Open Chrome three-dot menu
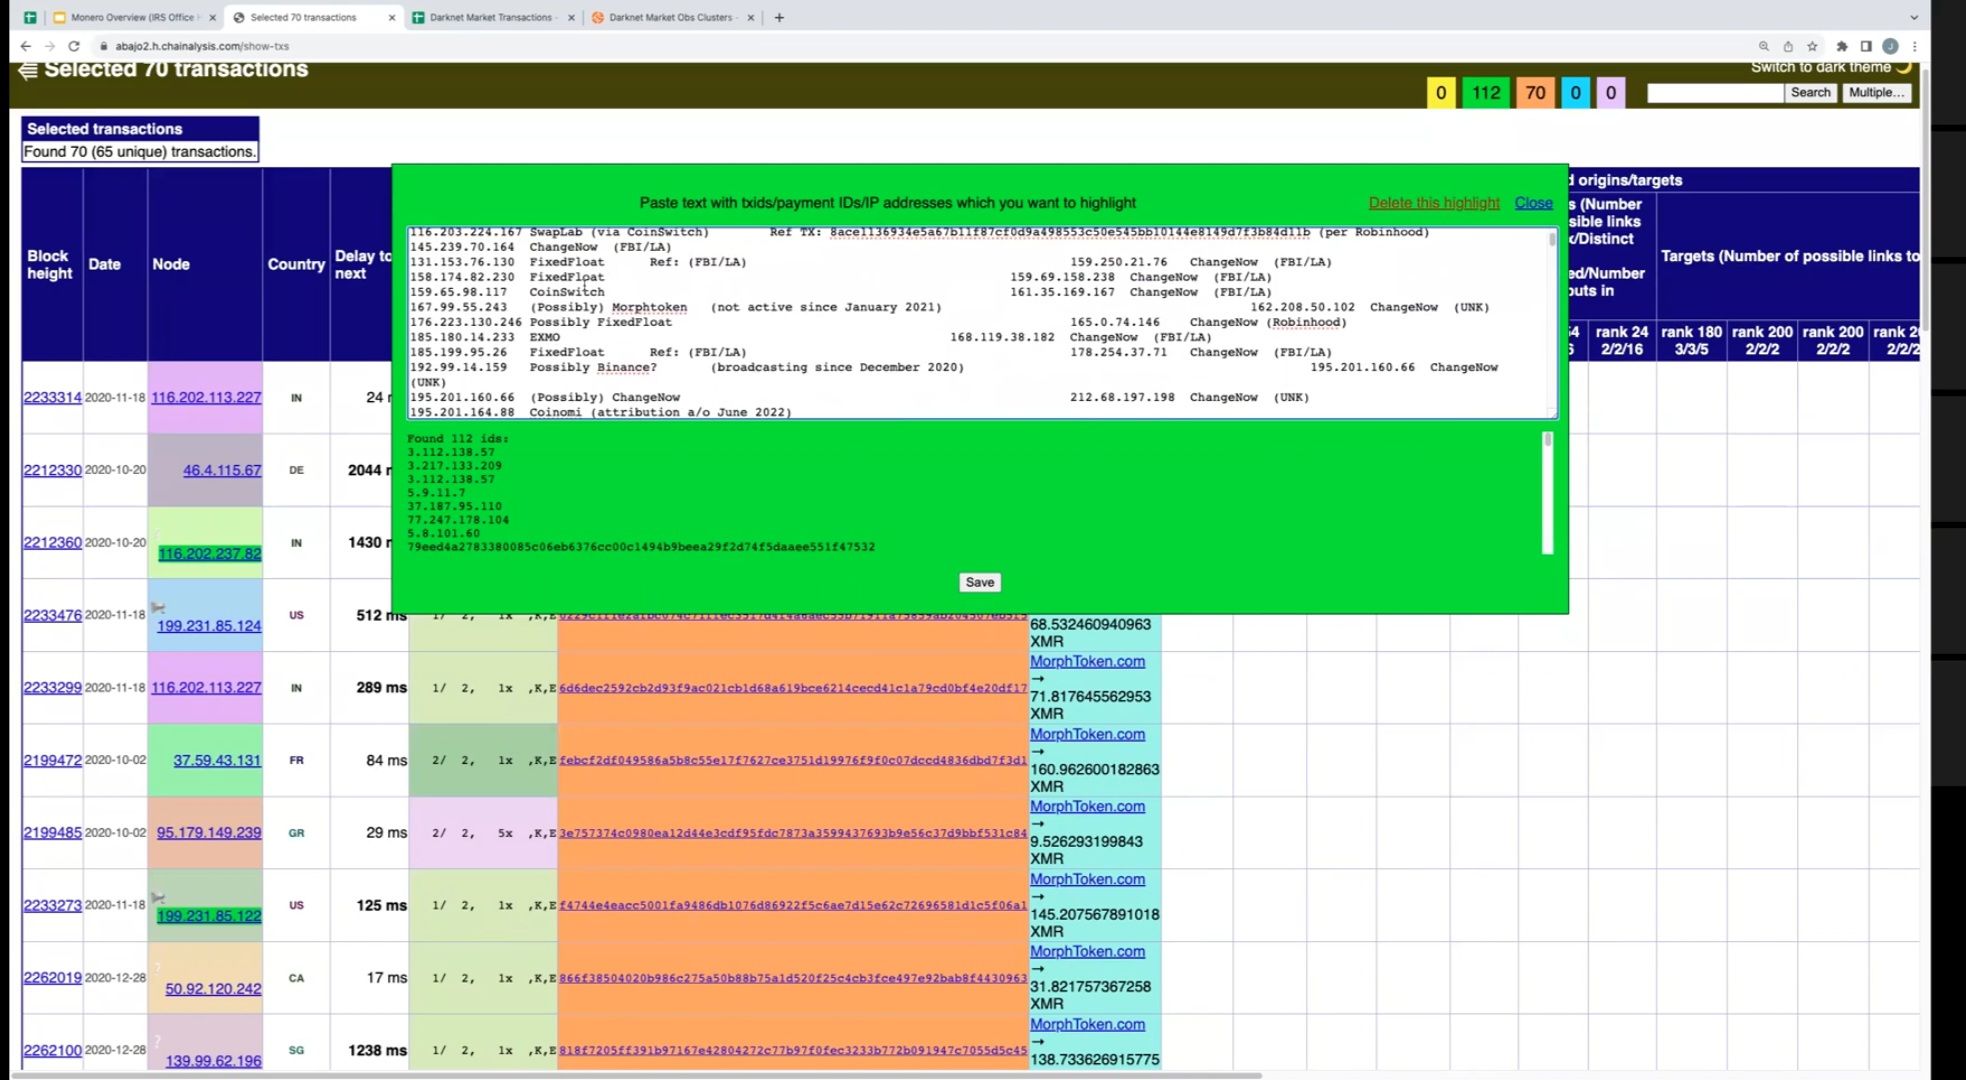This screenshot has height=1080, width=1966. pyautogui.click(x=1914, y=46)
